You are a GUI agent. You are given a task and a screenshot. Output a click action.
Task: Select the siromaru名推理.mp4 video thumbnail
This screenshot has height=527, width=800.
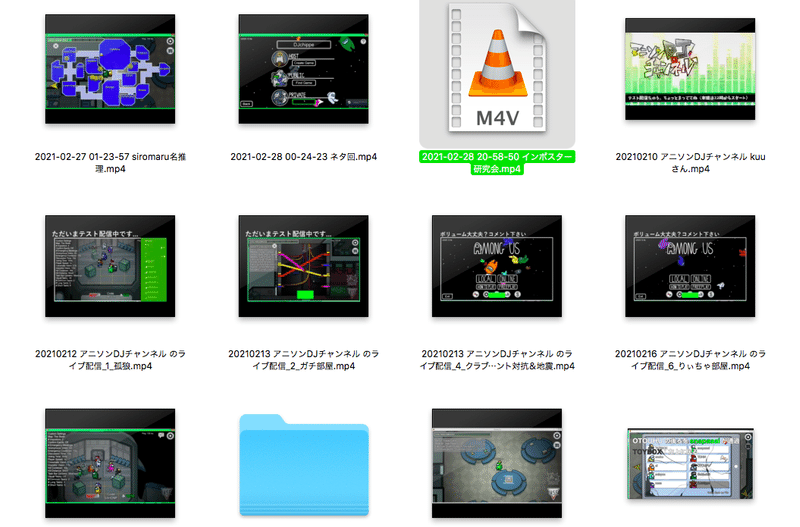point(110,69)
